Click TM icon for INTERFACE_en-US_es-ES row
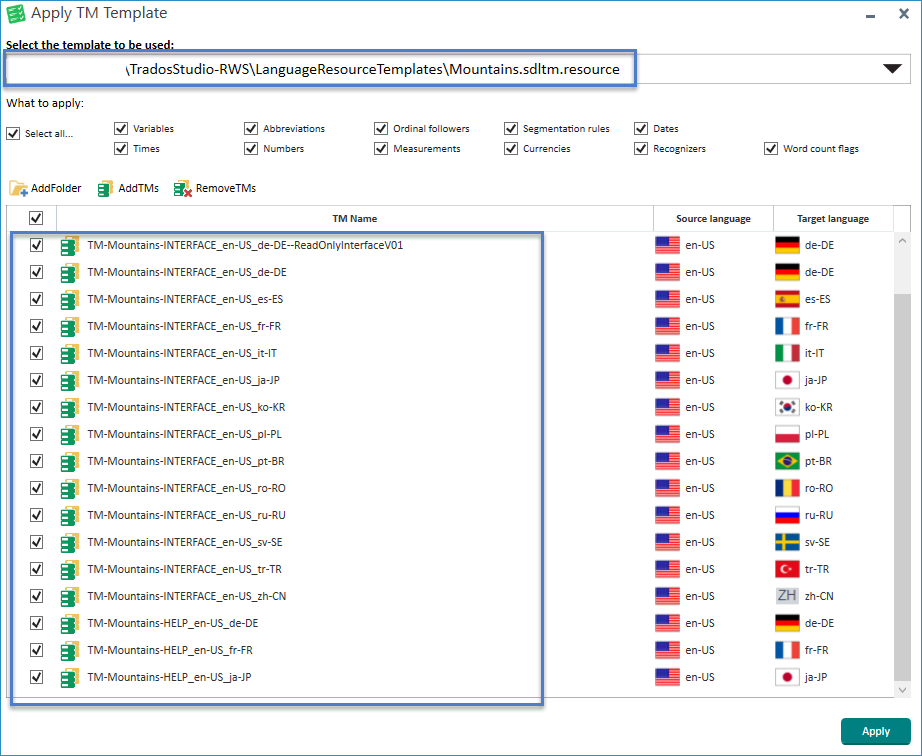922x756 pixels. (70, 300)
